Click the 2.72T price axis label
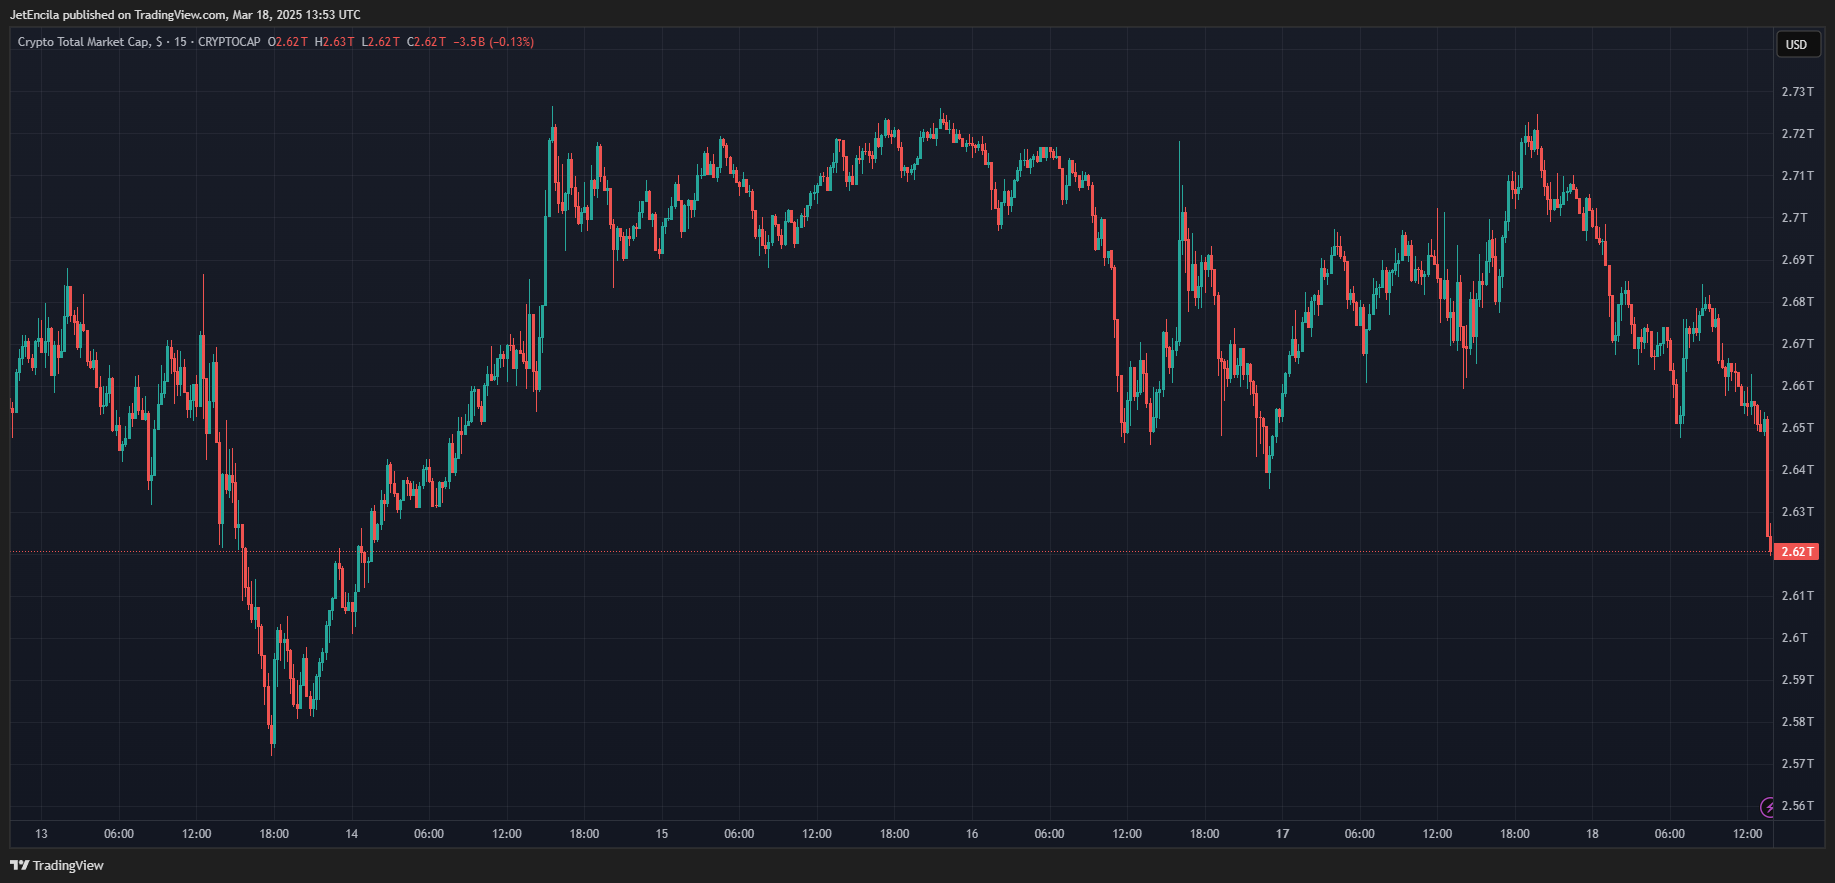Viewport: 1835px width, 883px height. [1797, 134]
